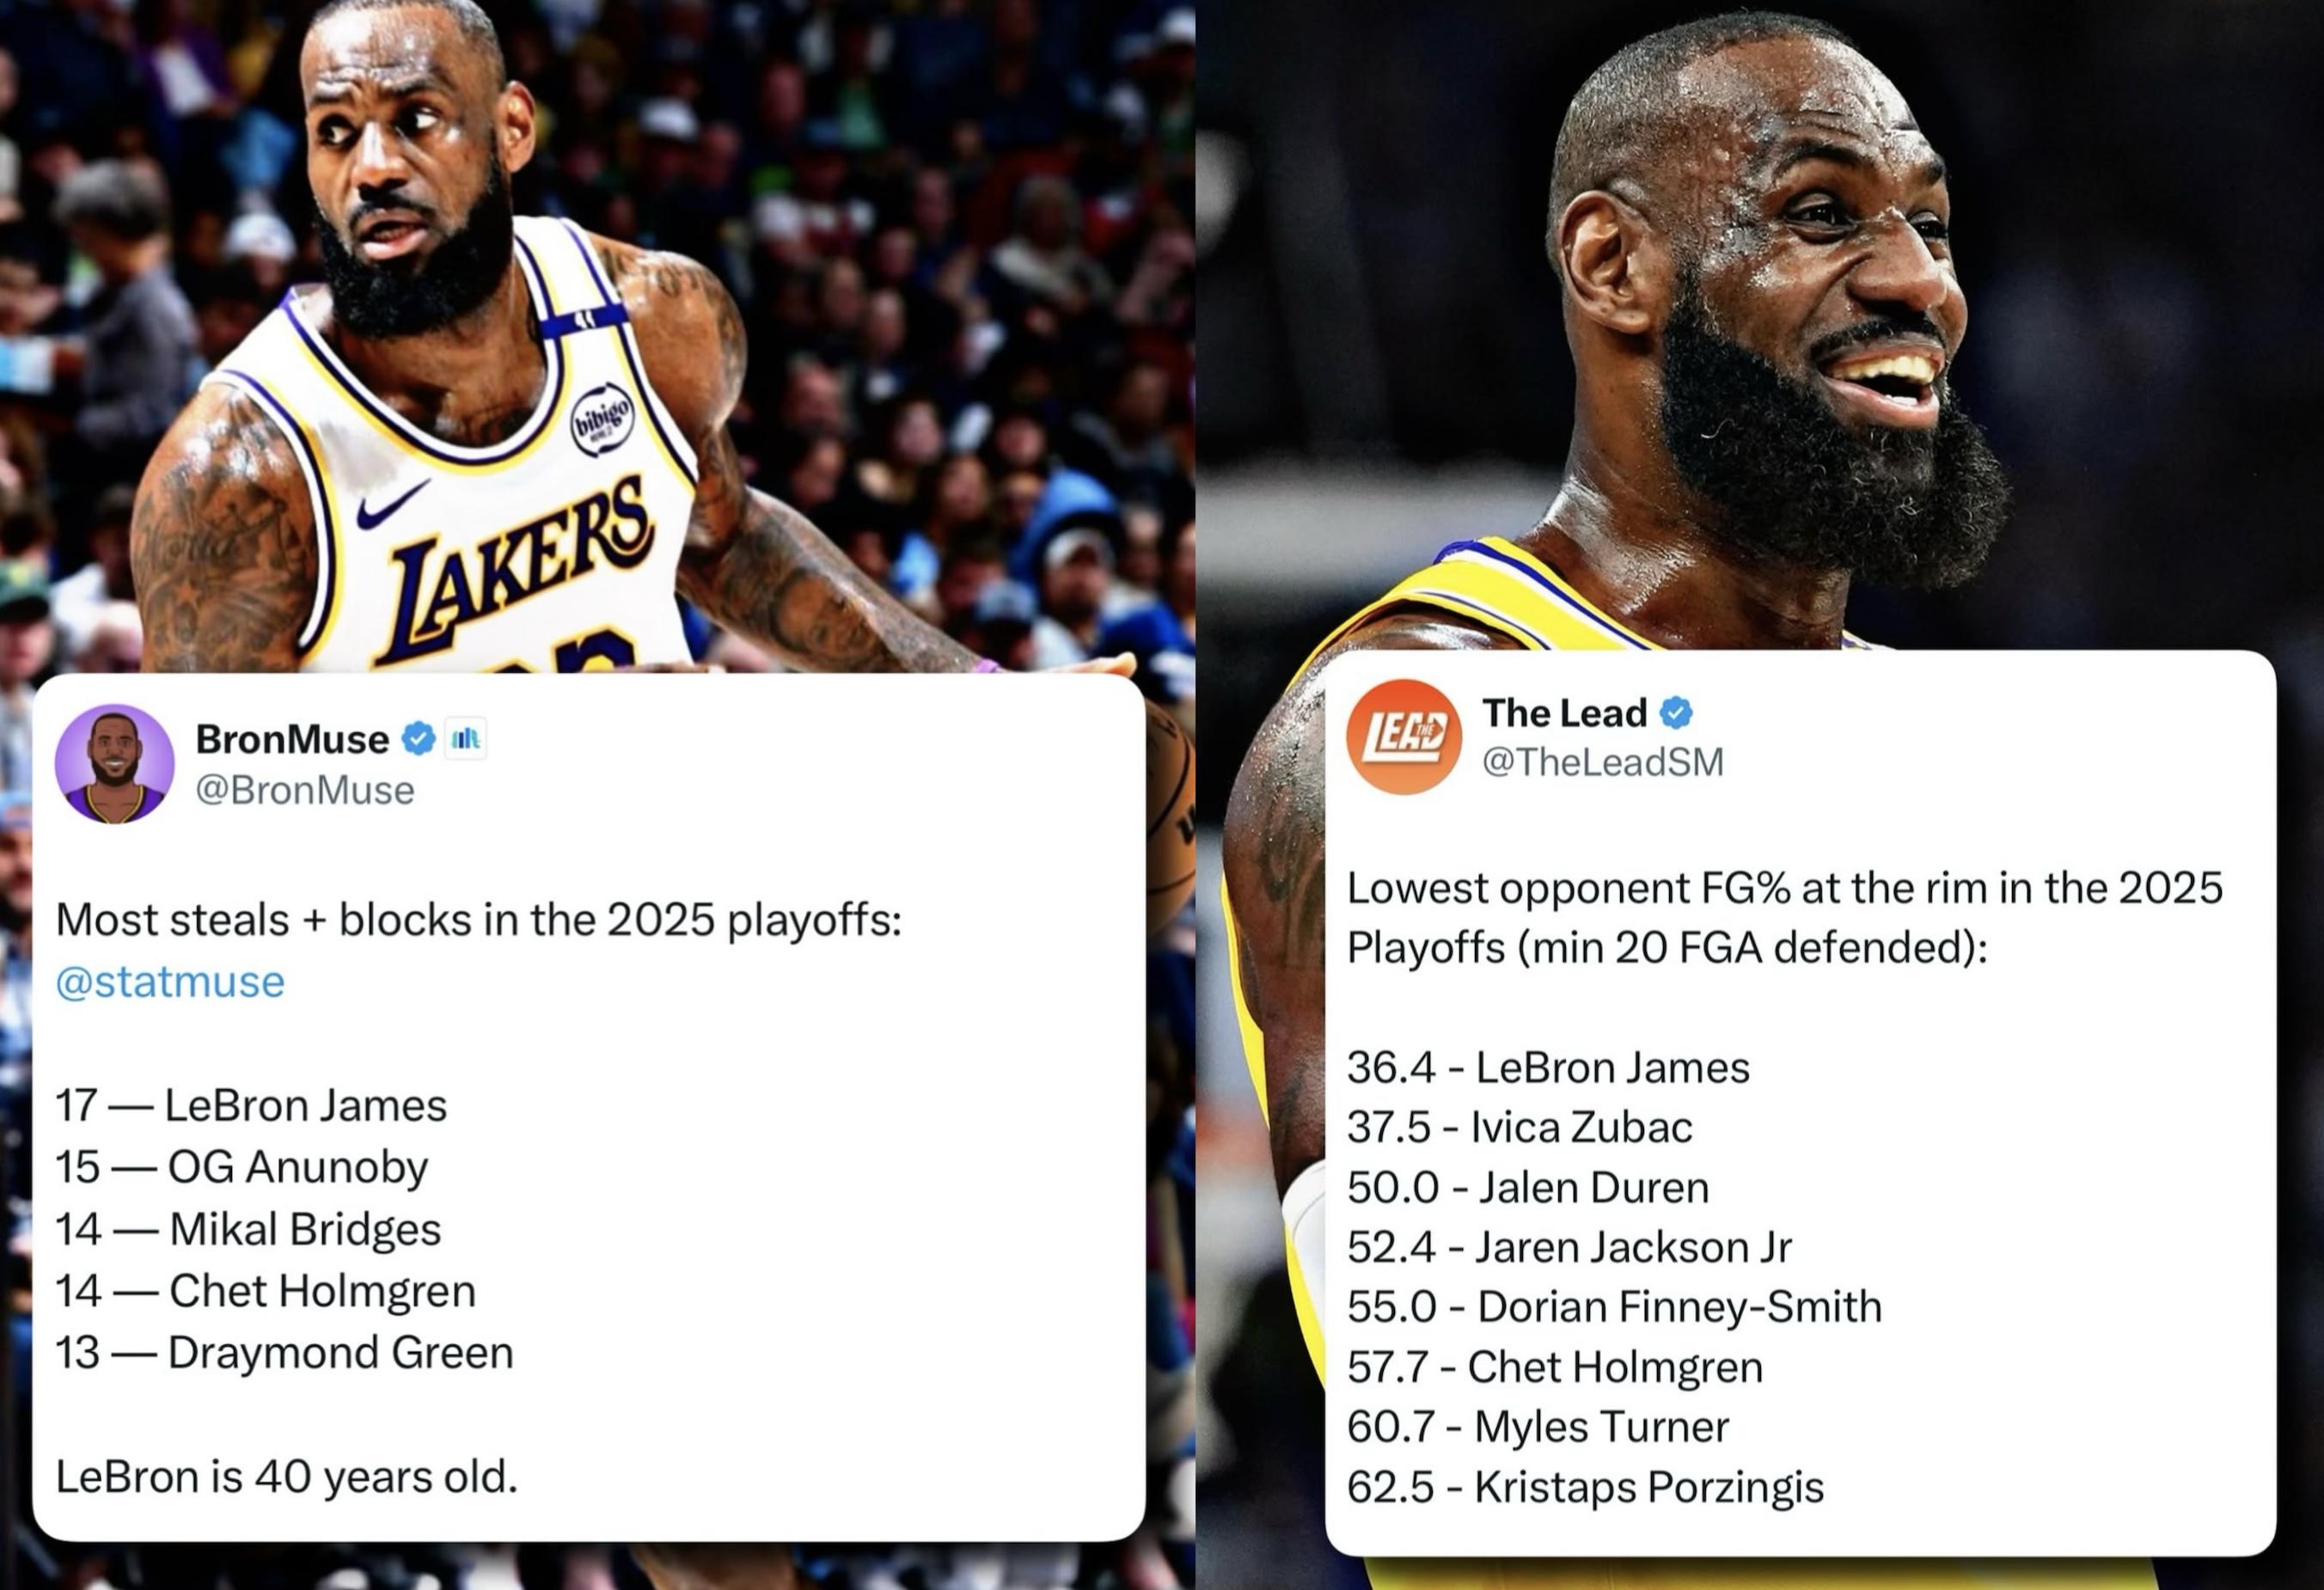Open the @statmuse mention link
Viewport: 2324px width, 1590px height.
tap(170, 982)
